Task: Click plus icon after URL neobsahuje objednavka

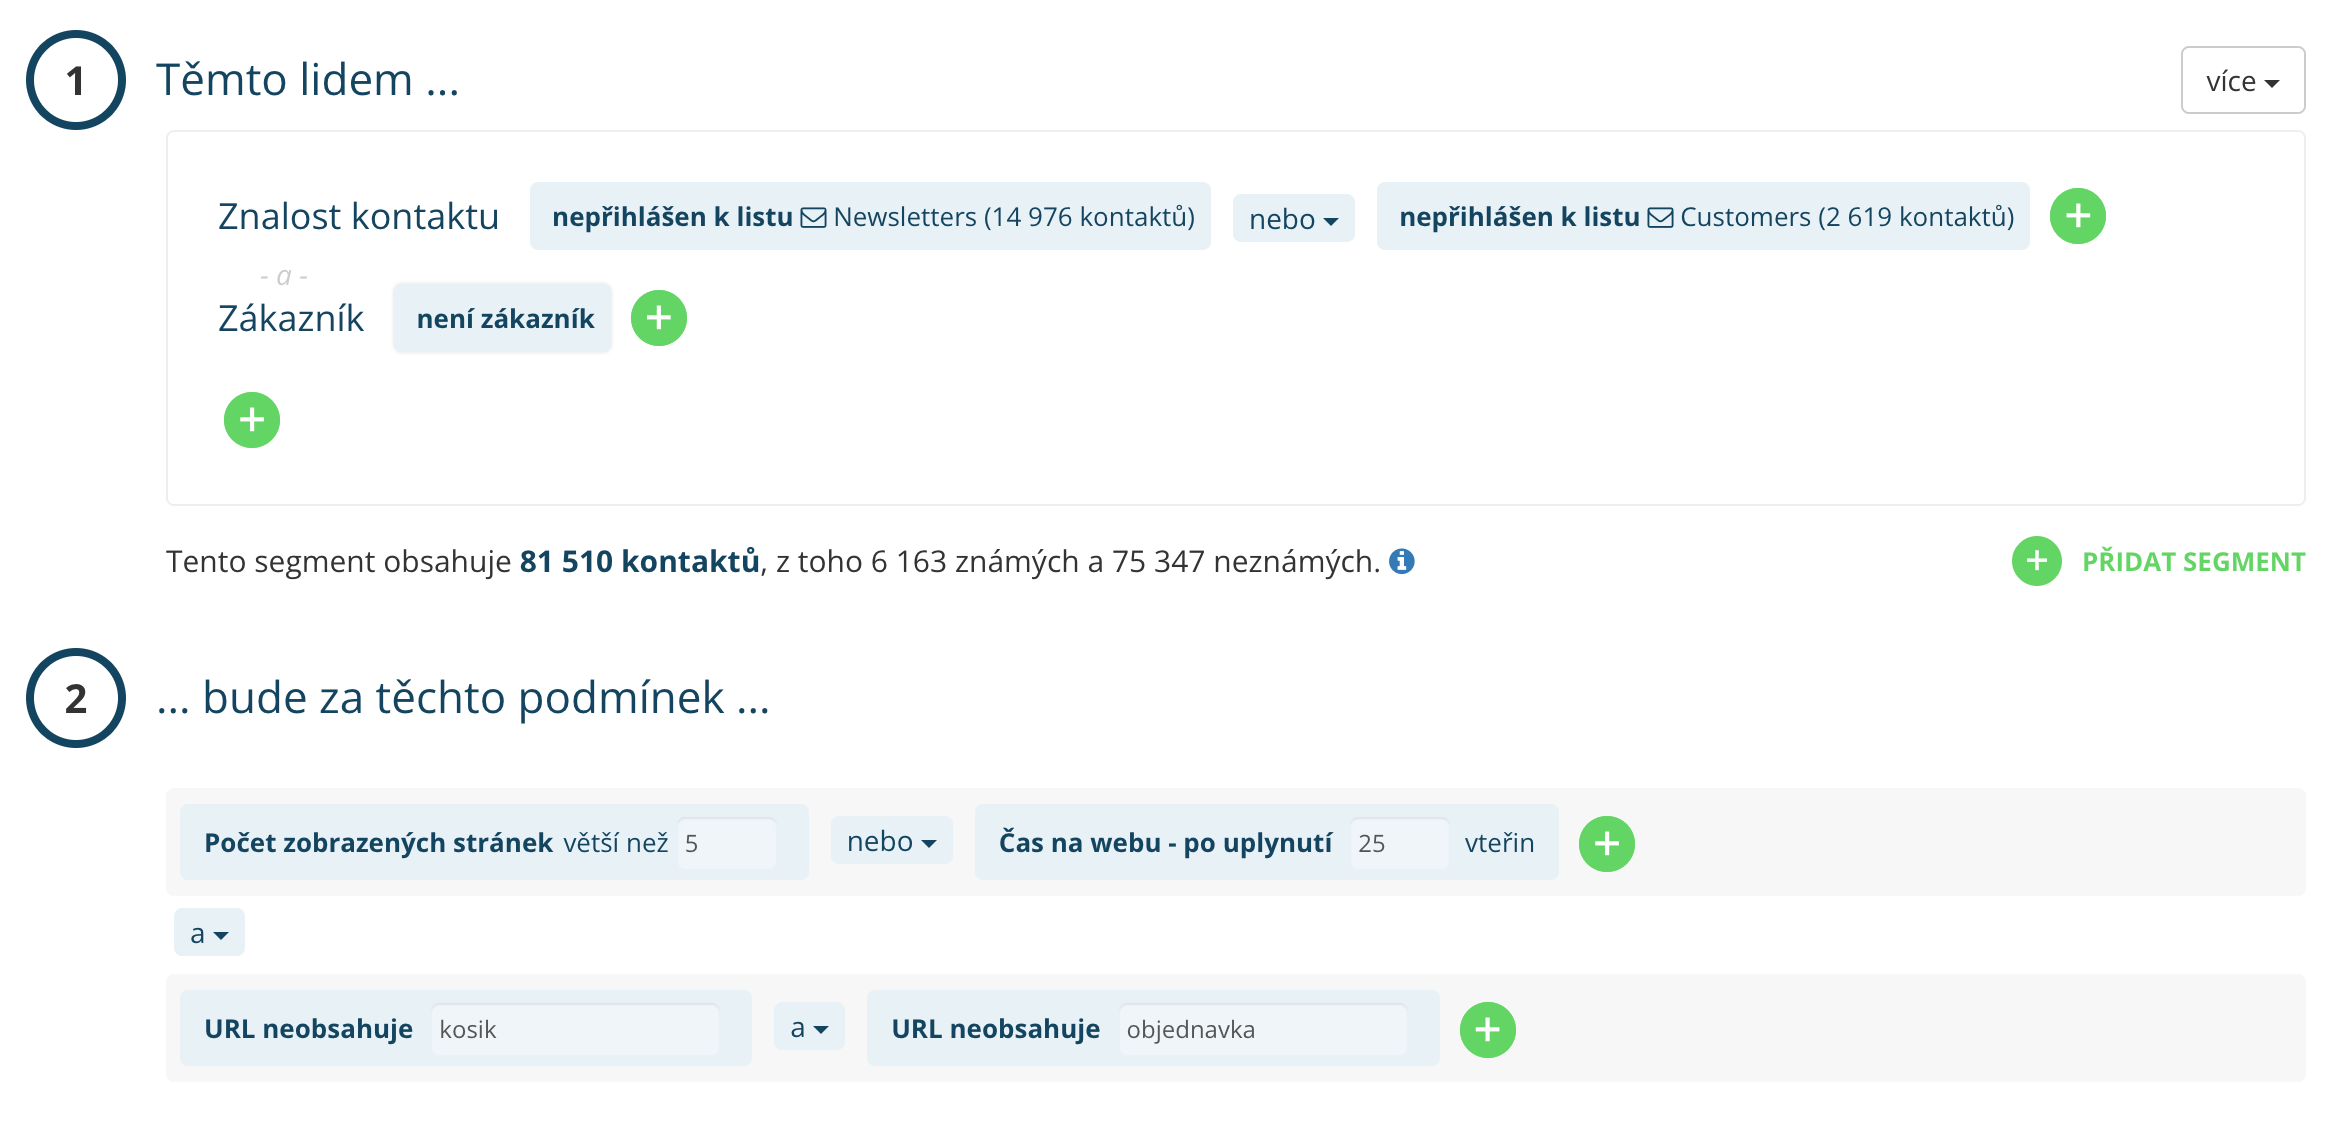Action: (x=1487, y=1029)
